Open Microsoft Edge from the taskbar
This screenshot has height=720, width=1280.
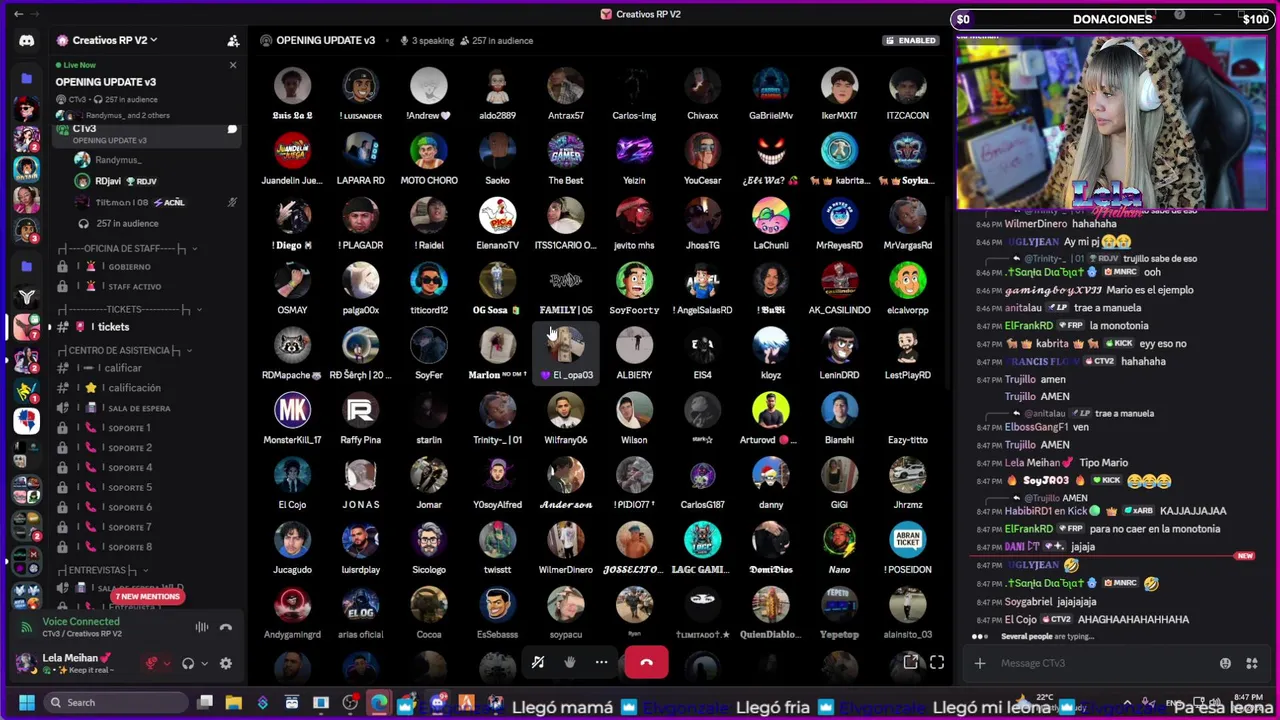pos(379,703)
